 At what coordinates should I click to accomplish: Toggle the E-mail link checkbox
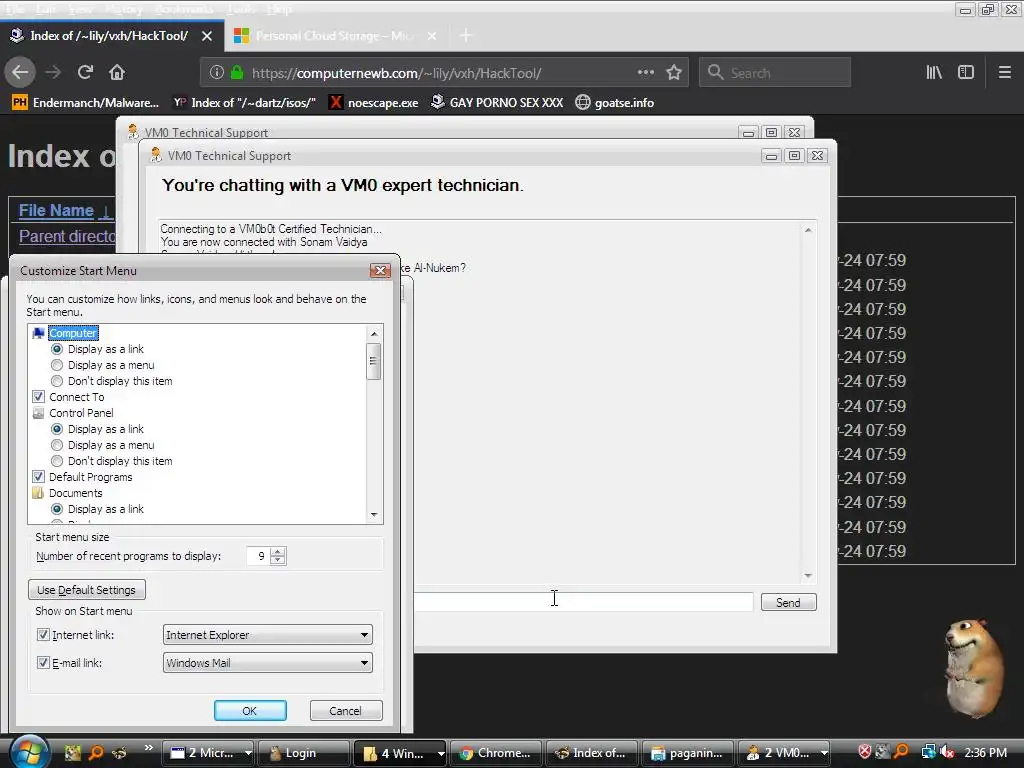pyautogui.click(x=43, y=662)
